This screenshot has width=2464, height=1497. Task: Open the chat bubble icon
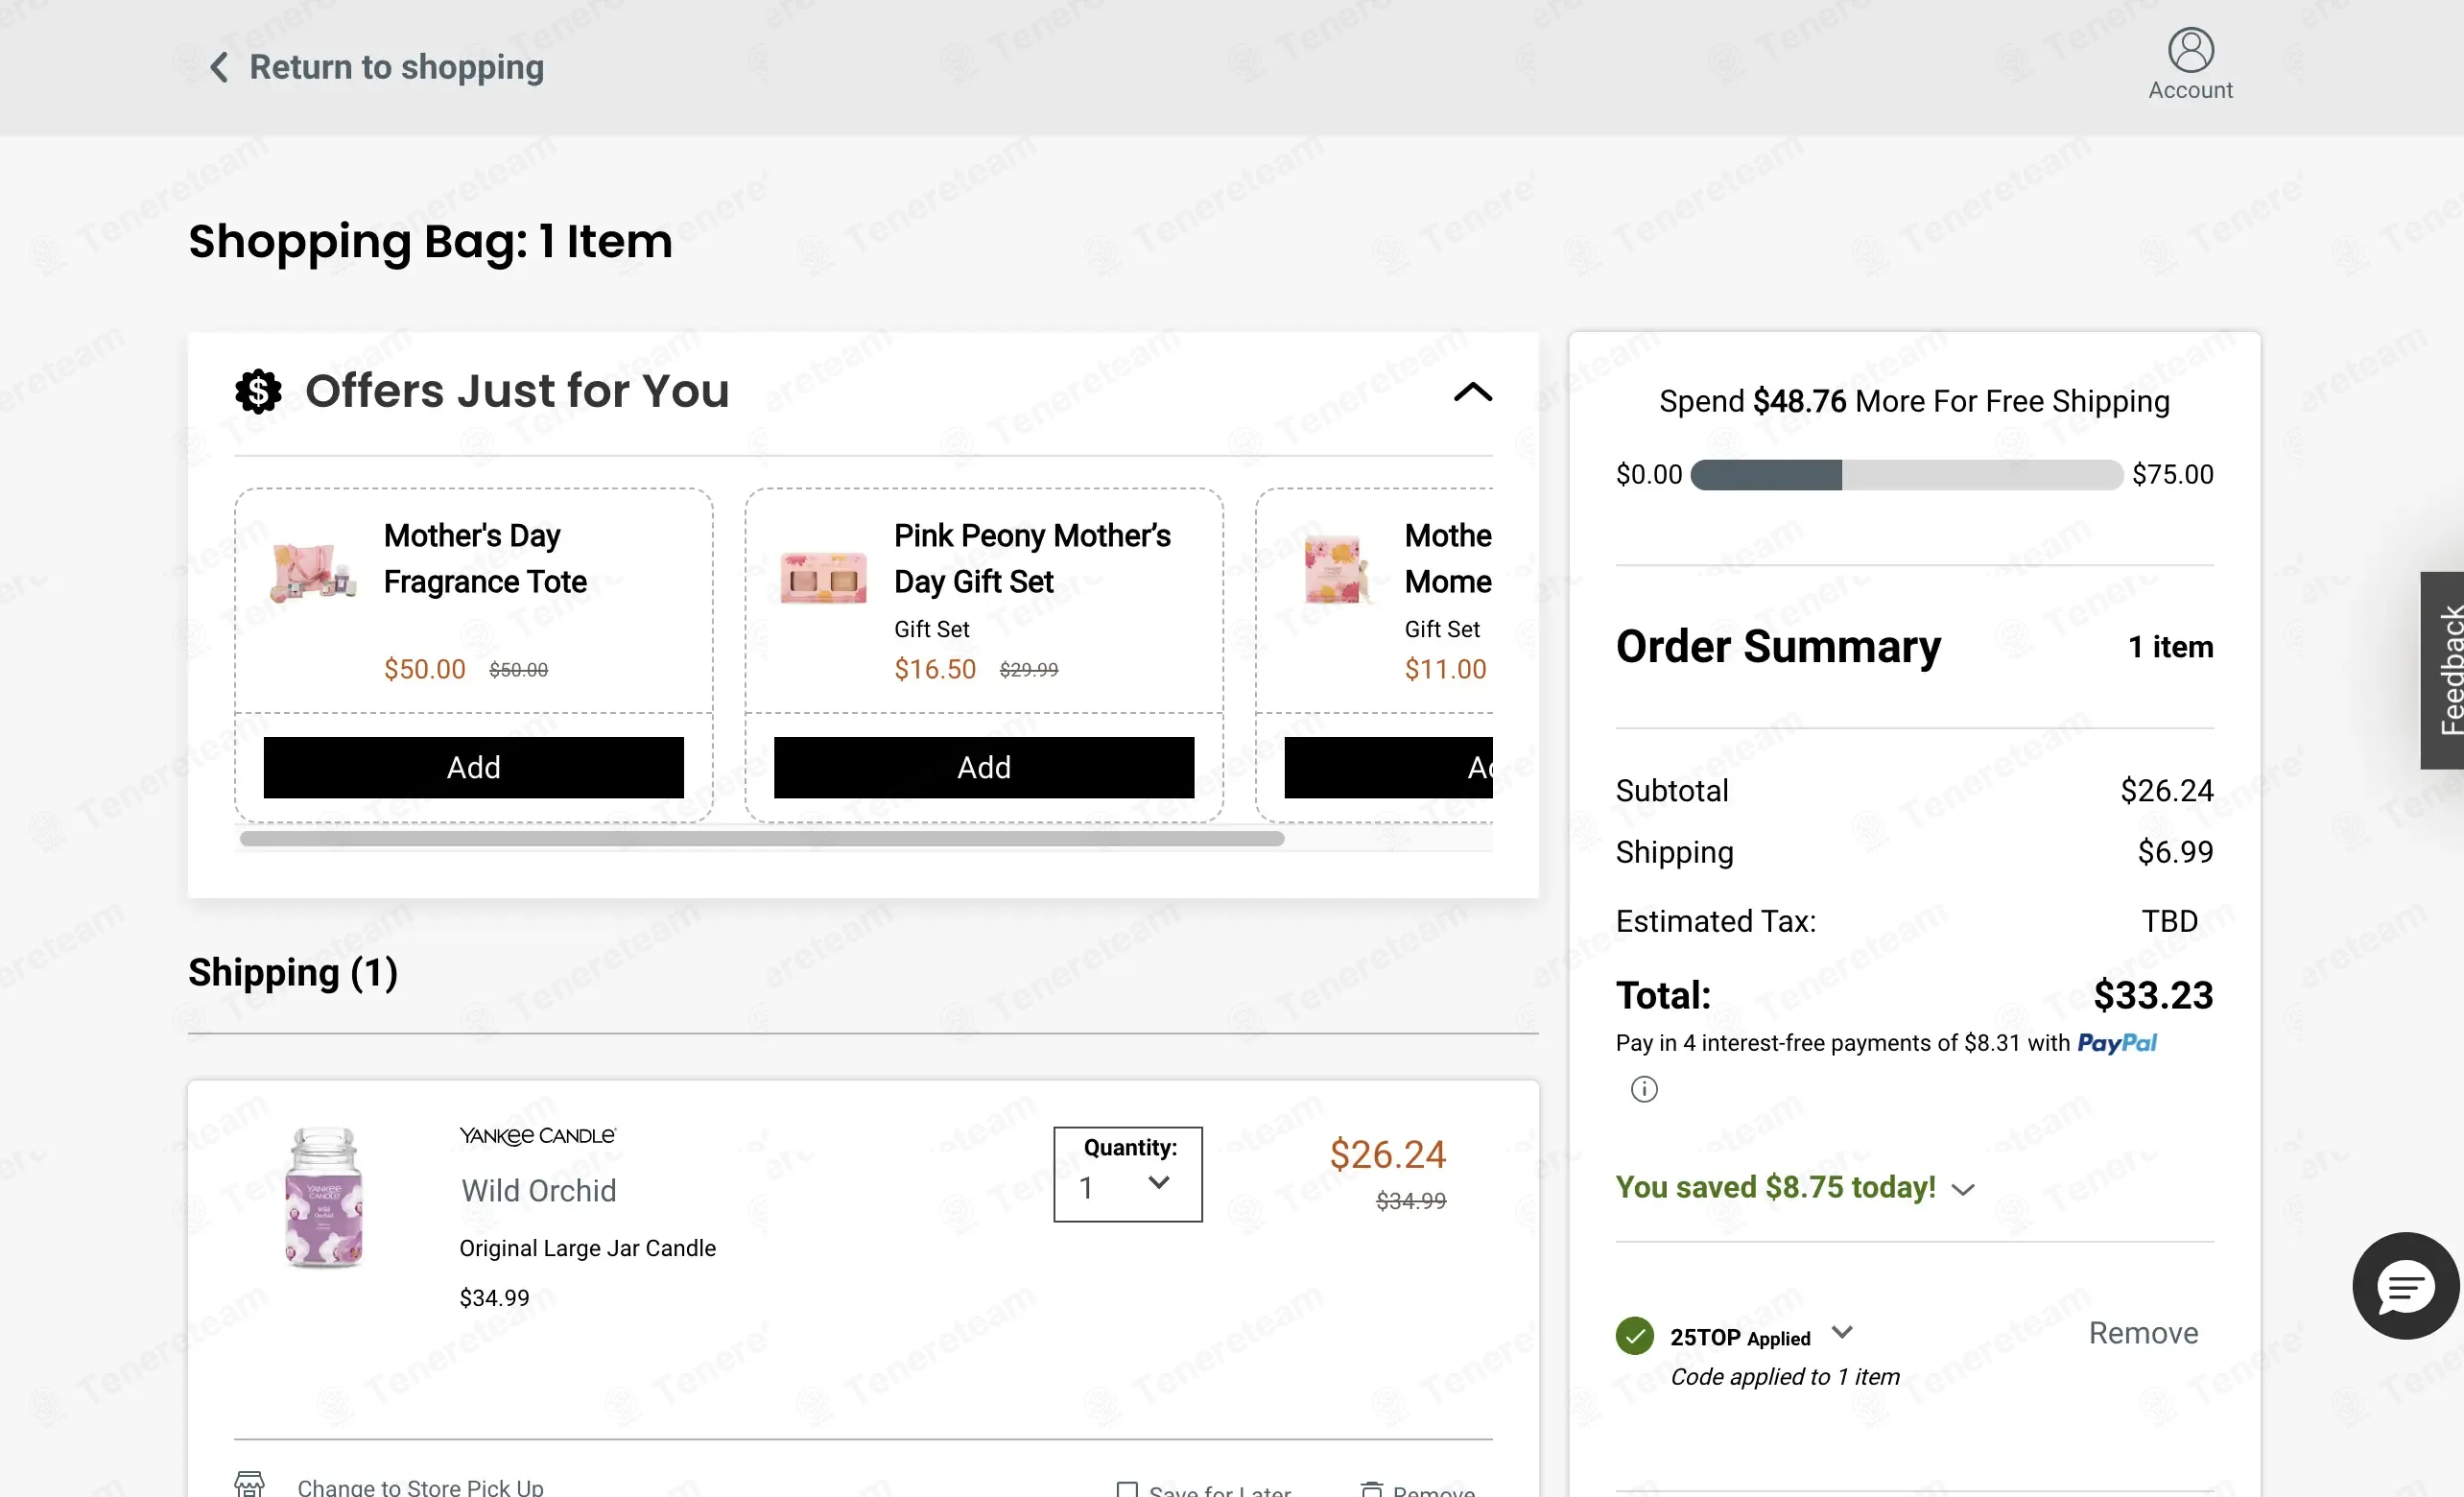[x=2406, y=1285]
